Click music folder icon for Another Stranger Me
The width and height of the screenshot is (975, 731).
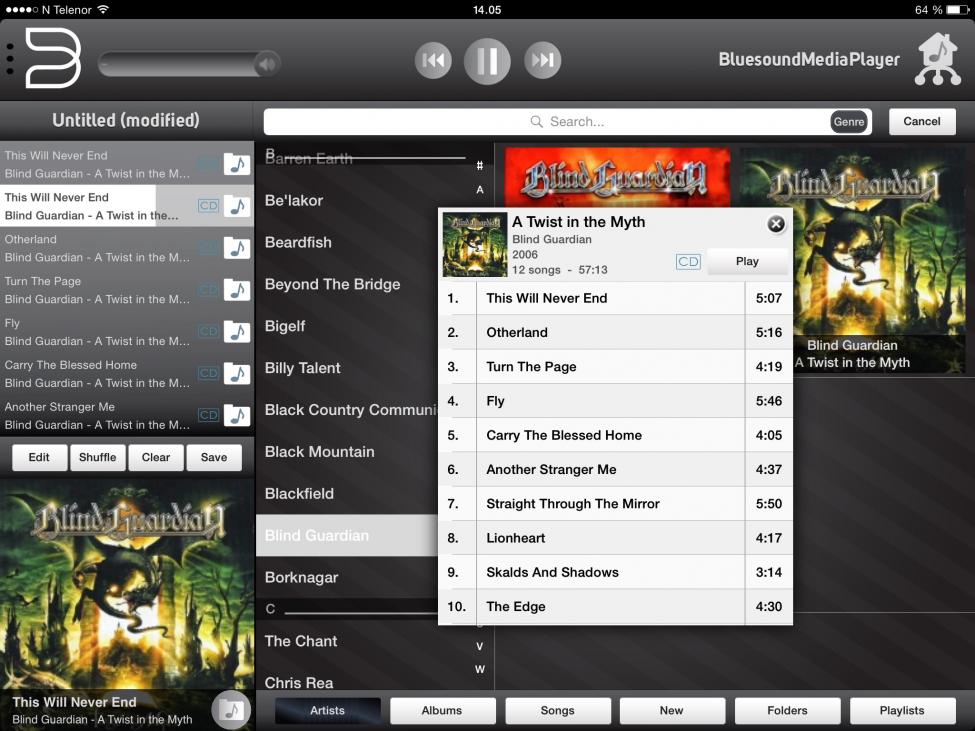(237, 415)
